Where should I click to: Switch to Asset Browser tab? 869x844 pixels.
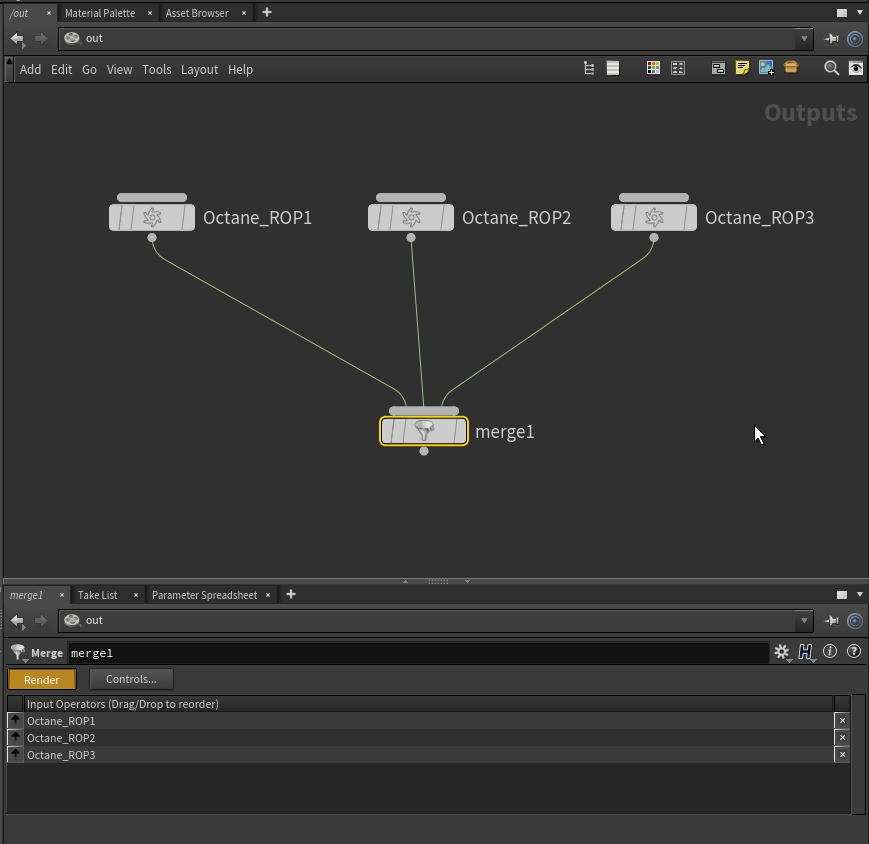(197, 13)
